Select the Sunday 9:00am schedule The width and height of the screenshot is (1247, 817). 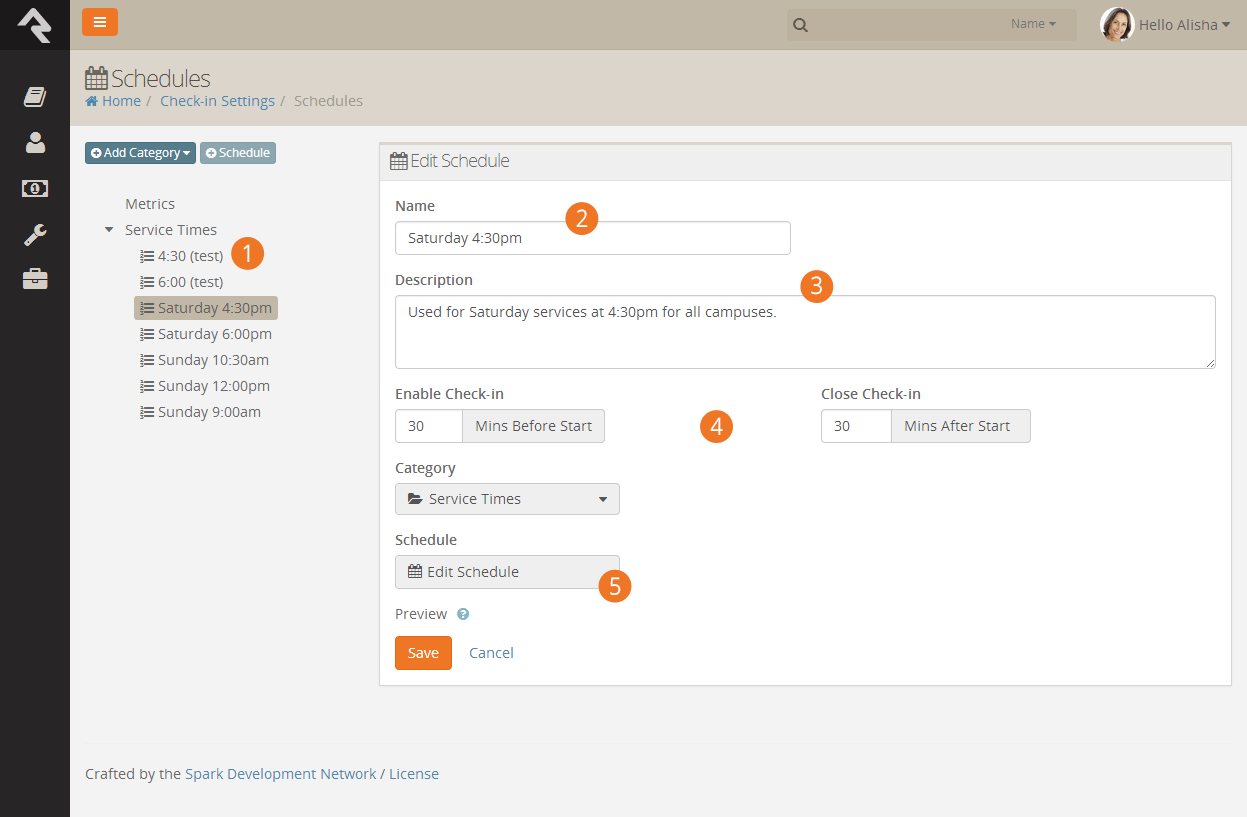pyautogui.click(x=201, y=412)
